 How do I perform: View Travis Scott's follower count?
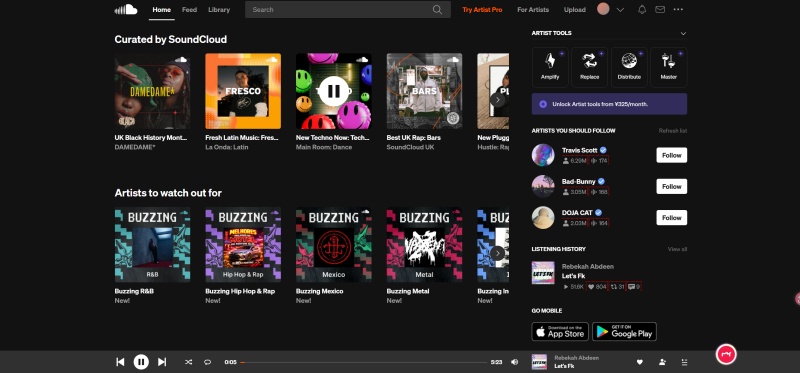(575, 161)
